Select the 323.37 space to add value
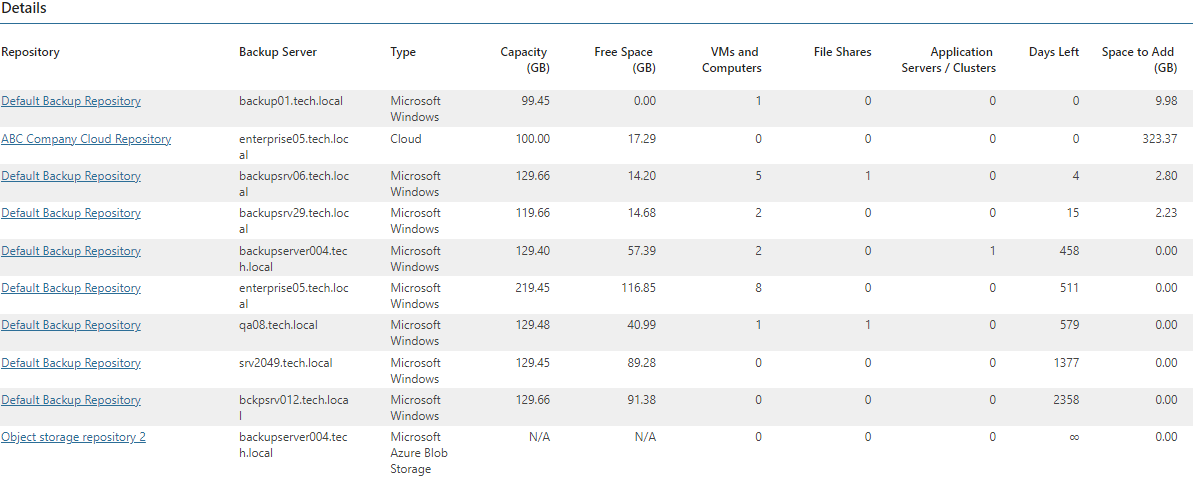This screenshot has width=1196, height=477. 1159,139
